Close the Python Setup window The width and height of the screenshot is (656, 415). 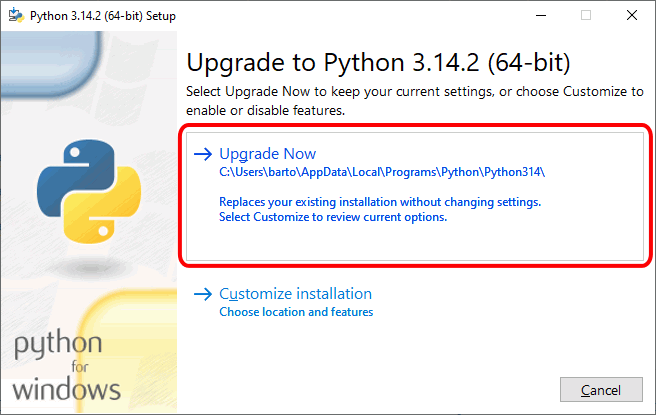[x=632, y=14]
